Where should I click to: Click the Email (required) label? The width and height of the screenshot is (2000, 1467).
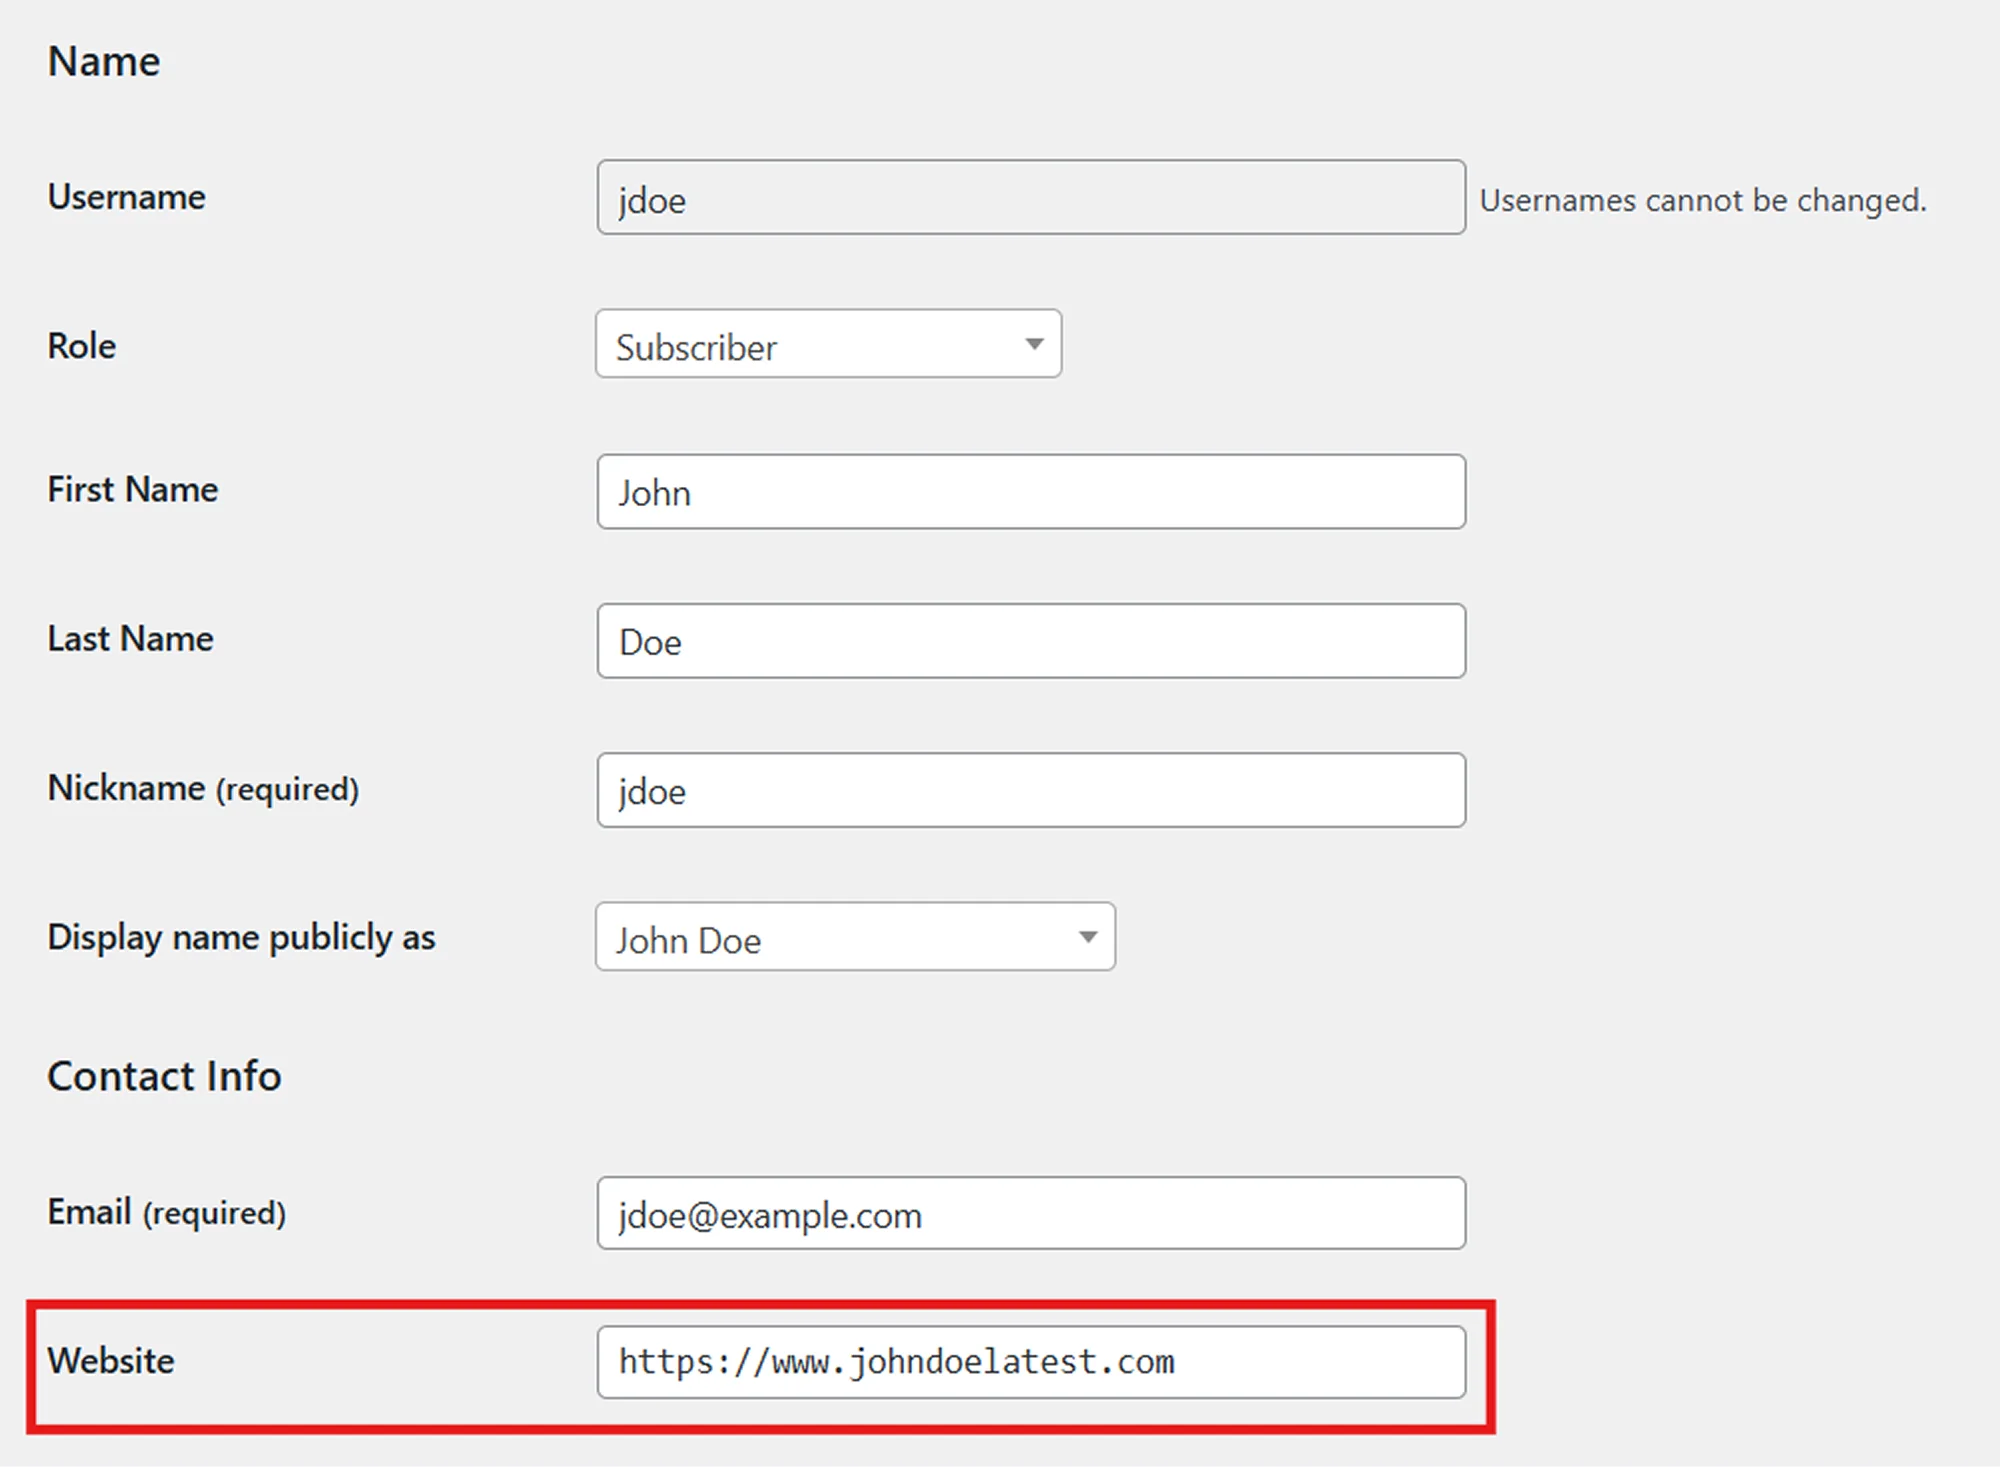coord(167,1212)
